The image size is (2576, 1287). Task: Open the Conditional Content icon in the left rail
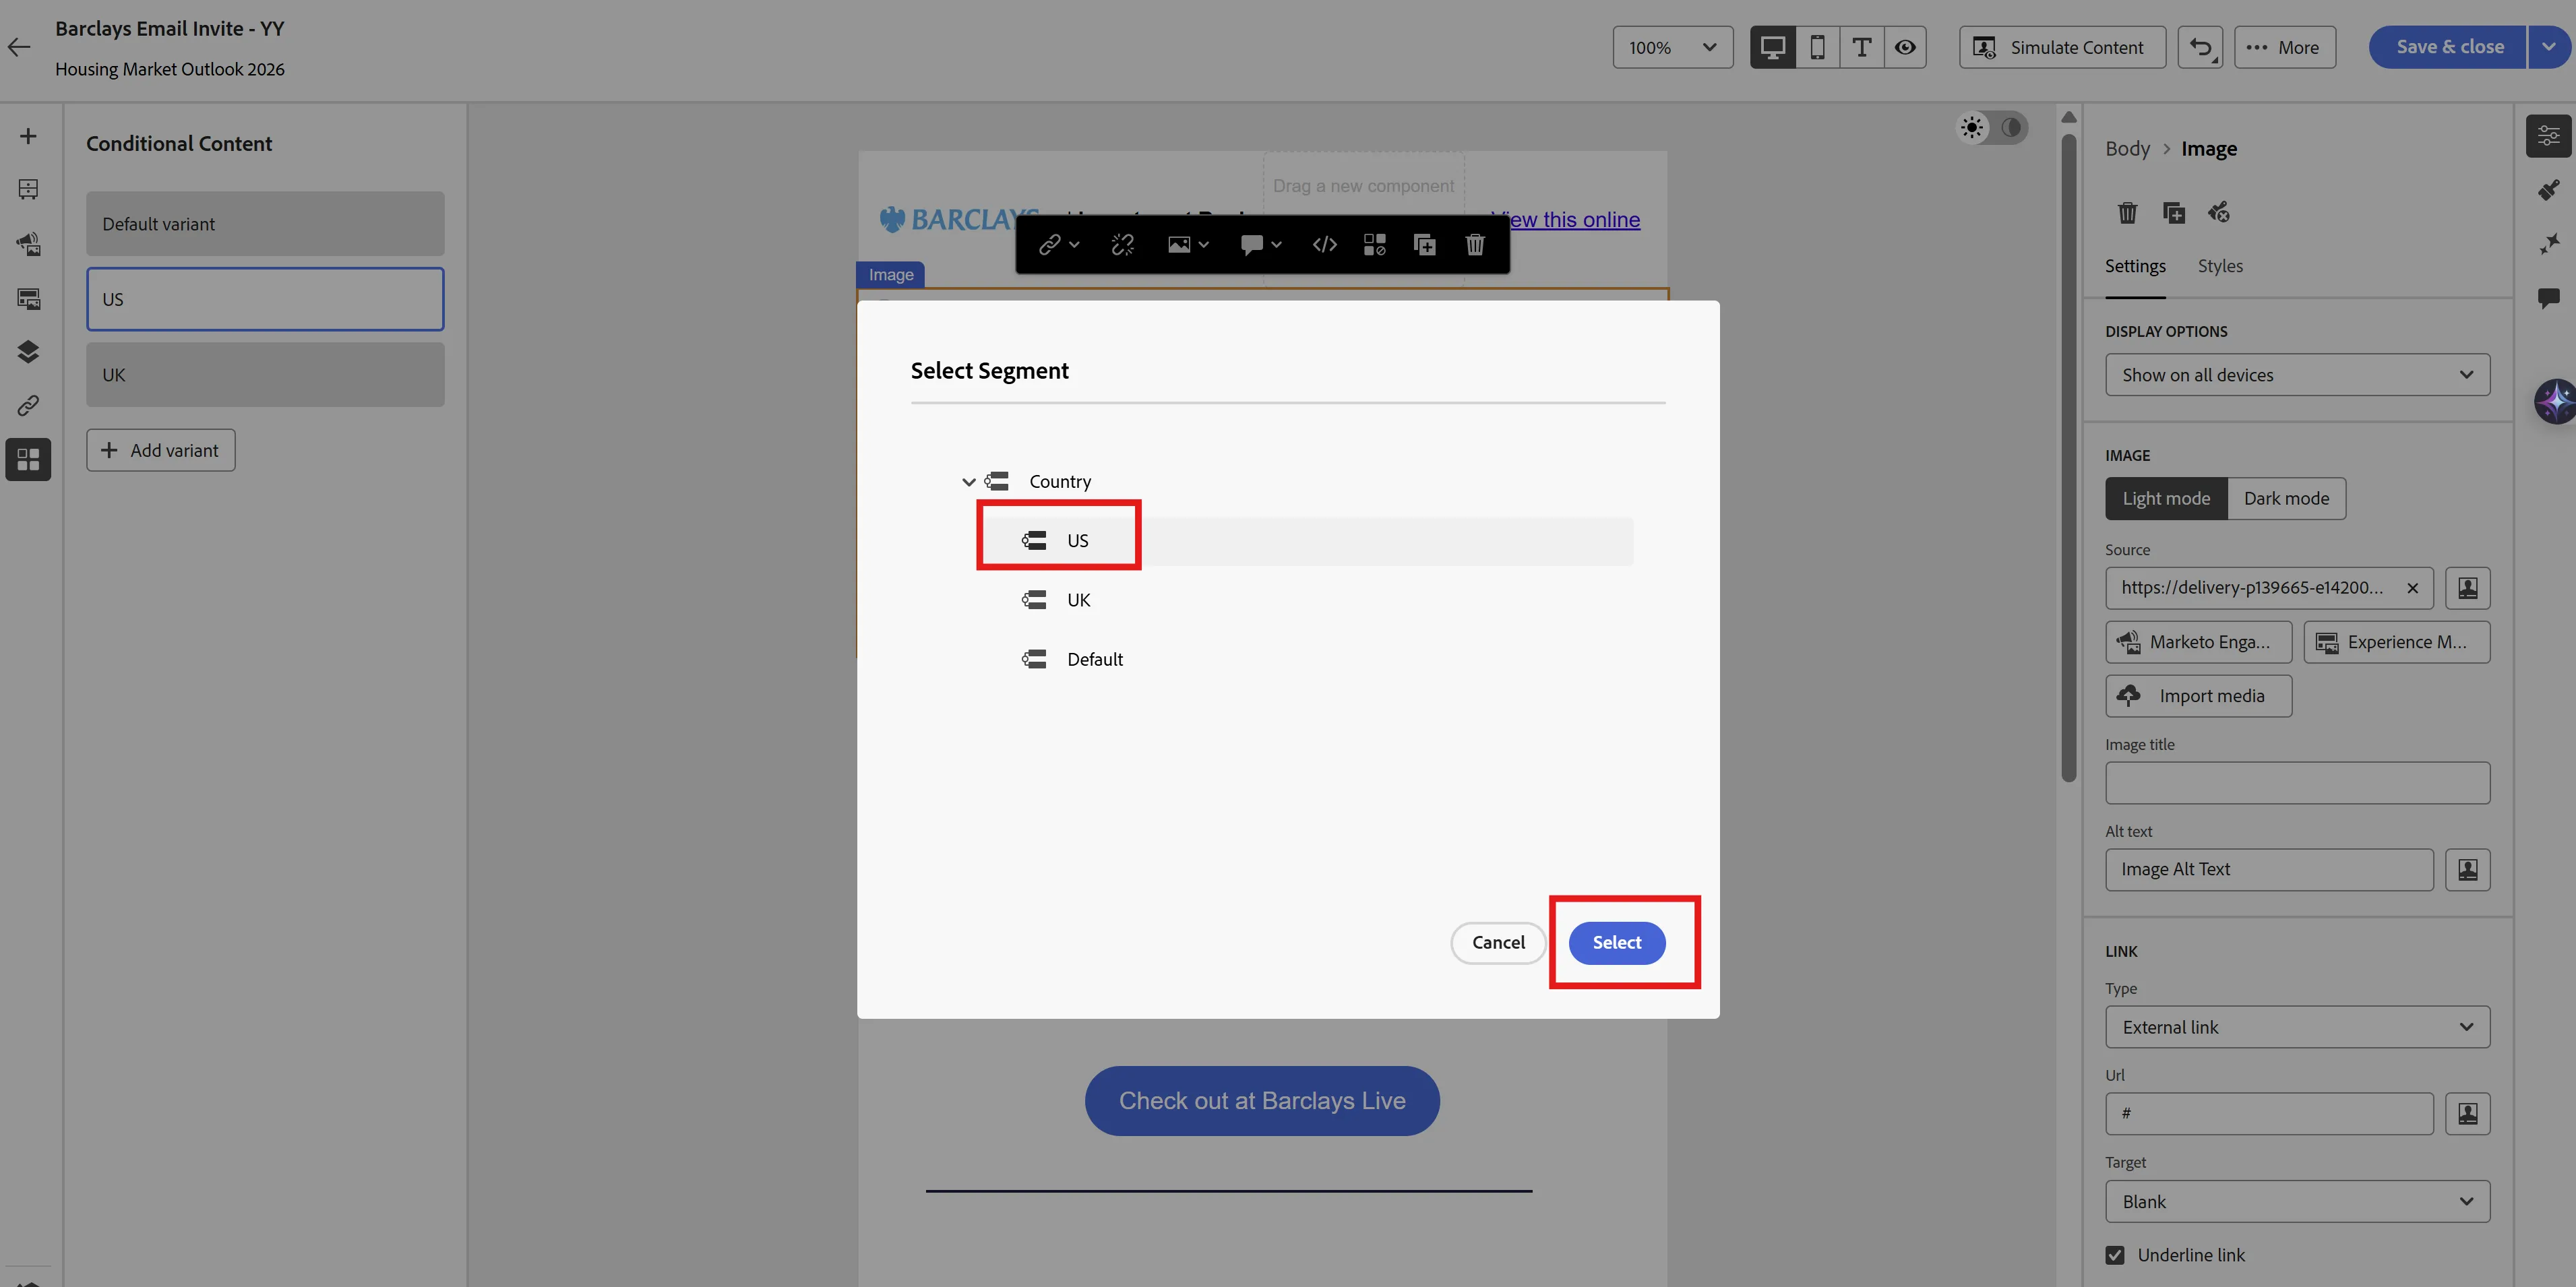click(x=28, y=459)
